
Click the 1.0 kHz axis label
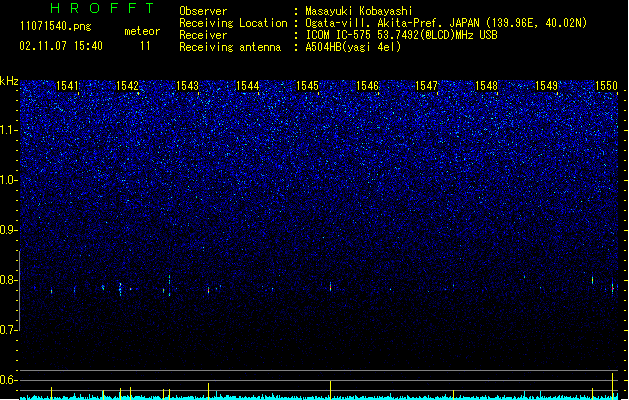[x=8, y=180]
